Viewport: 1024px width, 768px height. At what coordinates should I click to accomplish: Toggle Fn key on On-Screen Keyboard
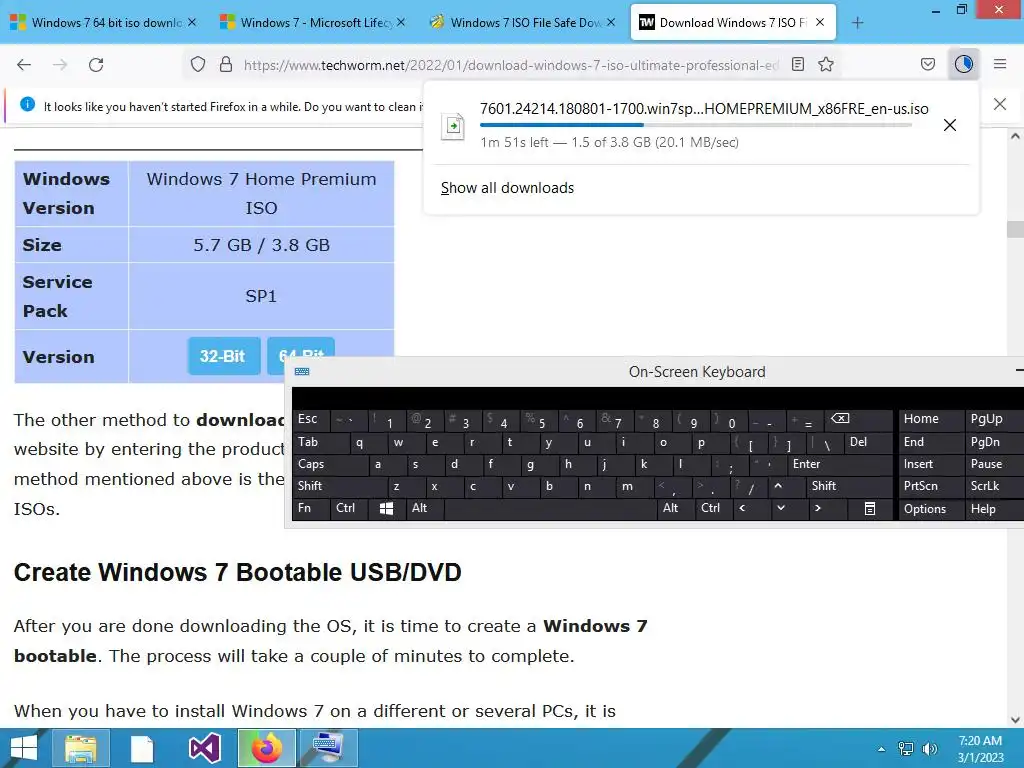click(311, 508)
